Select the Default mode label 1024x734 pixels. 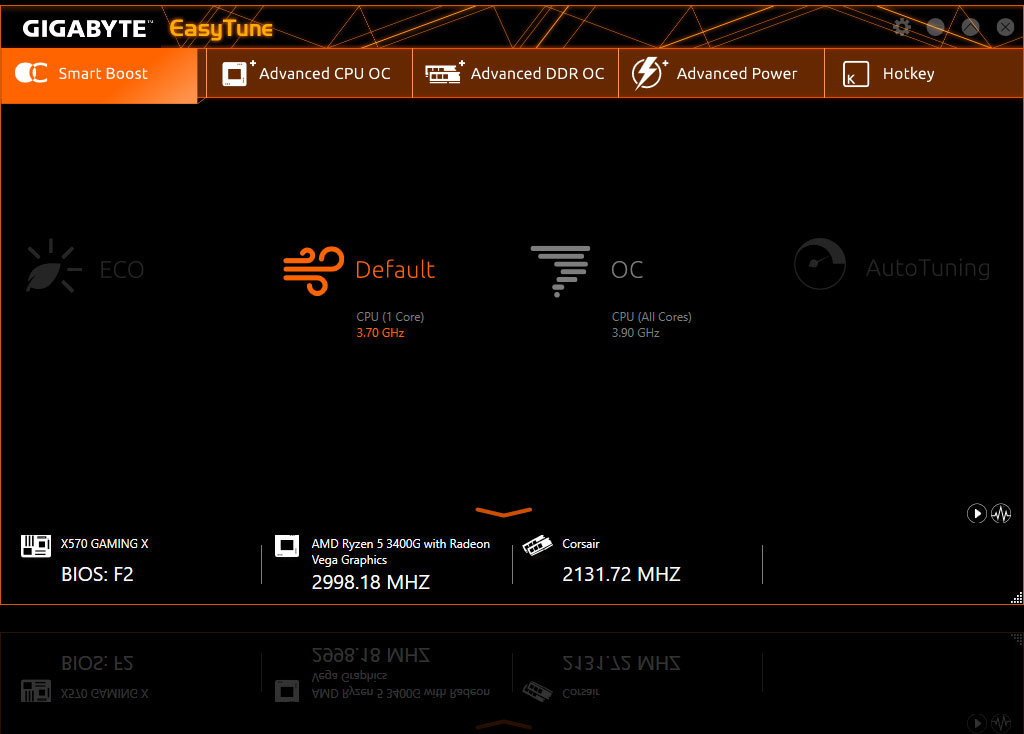[395, 269]
